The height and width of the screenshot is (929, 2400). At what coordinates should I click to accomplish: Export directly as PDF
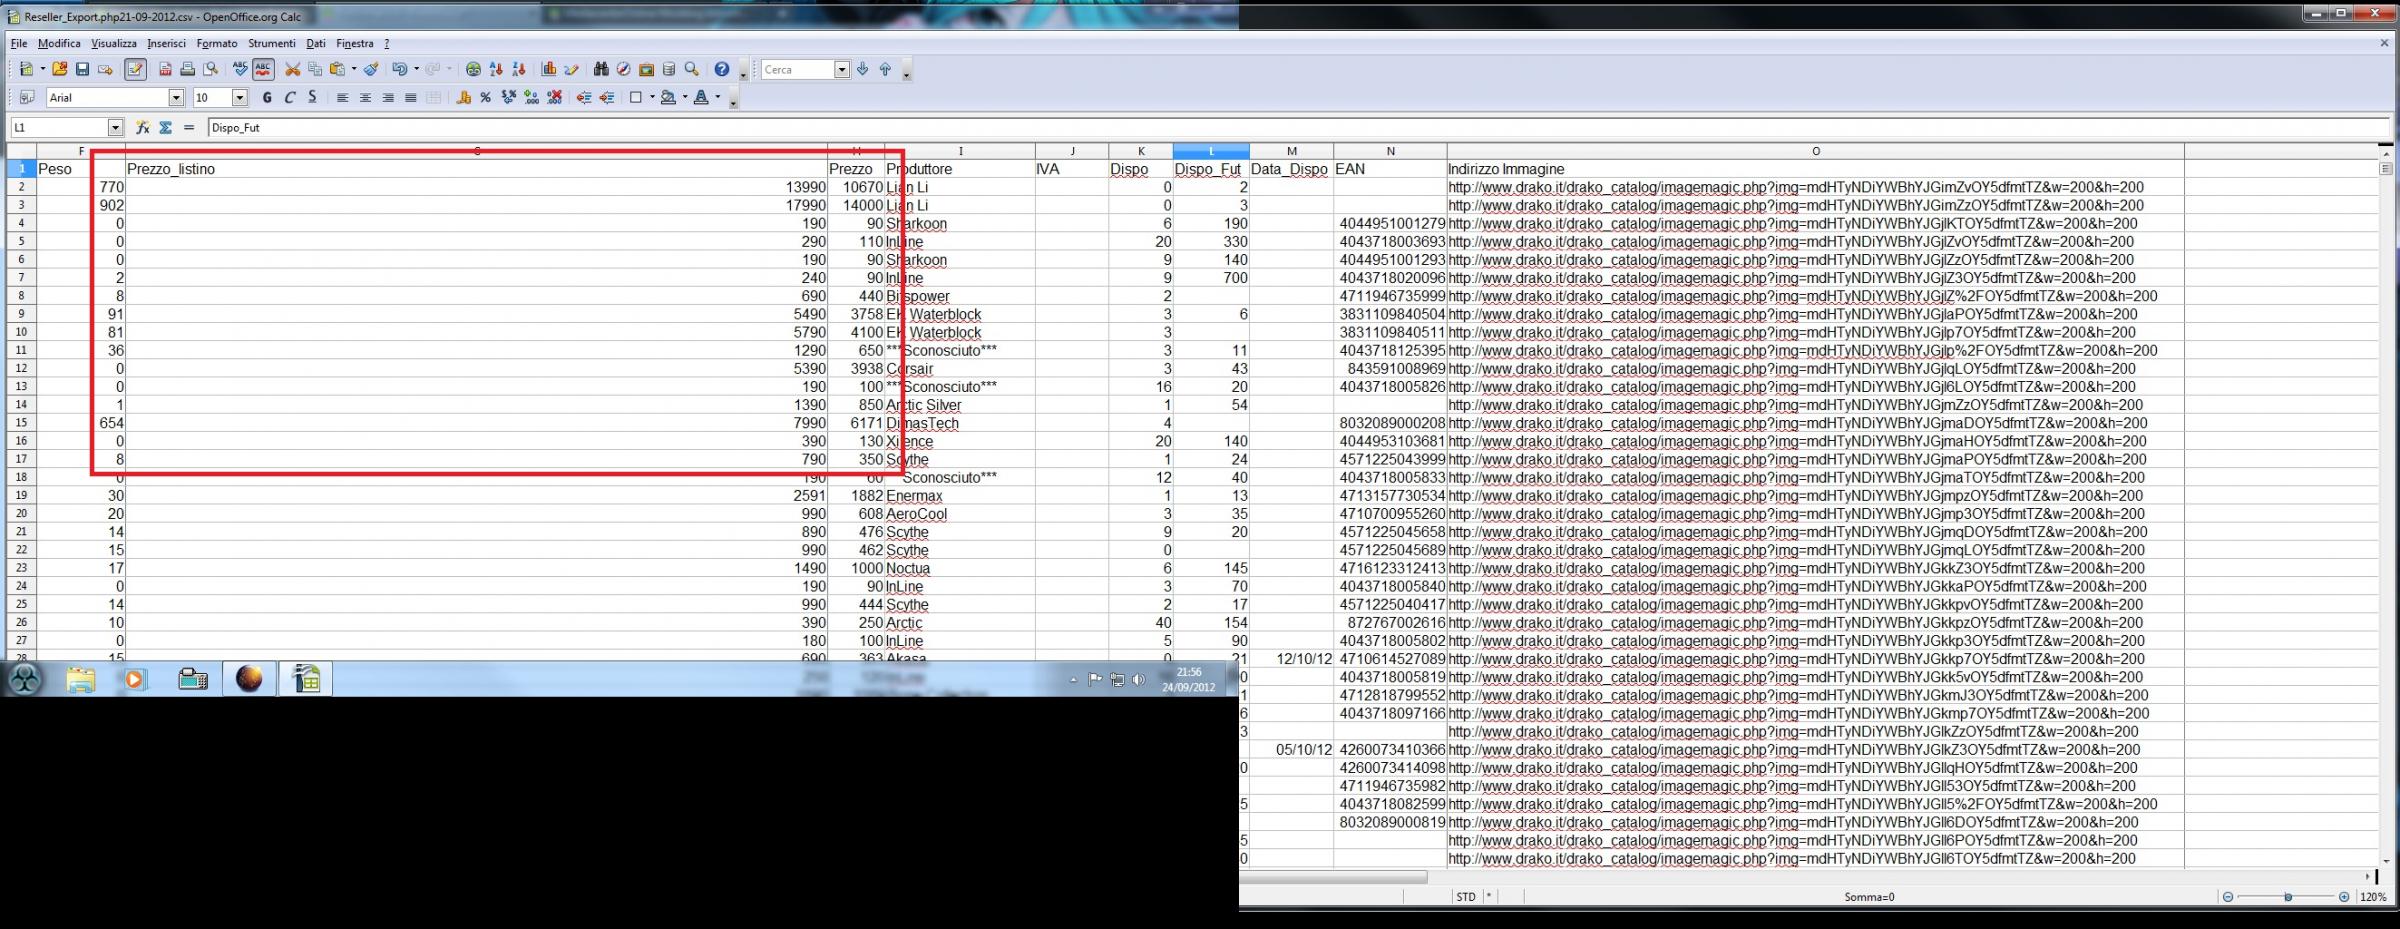[x=165, y=69]
